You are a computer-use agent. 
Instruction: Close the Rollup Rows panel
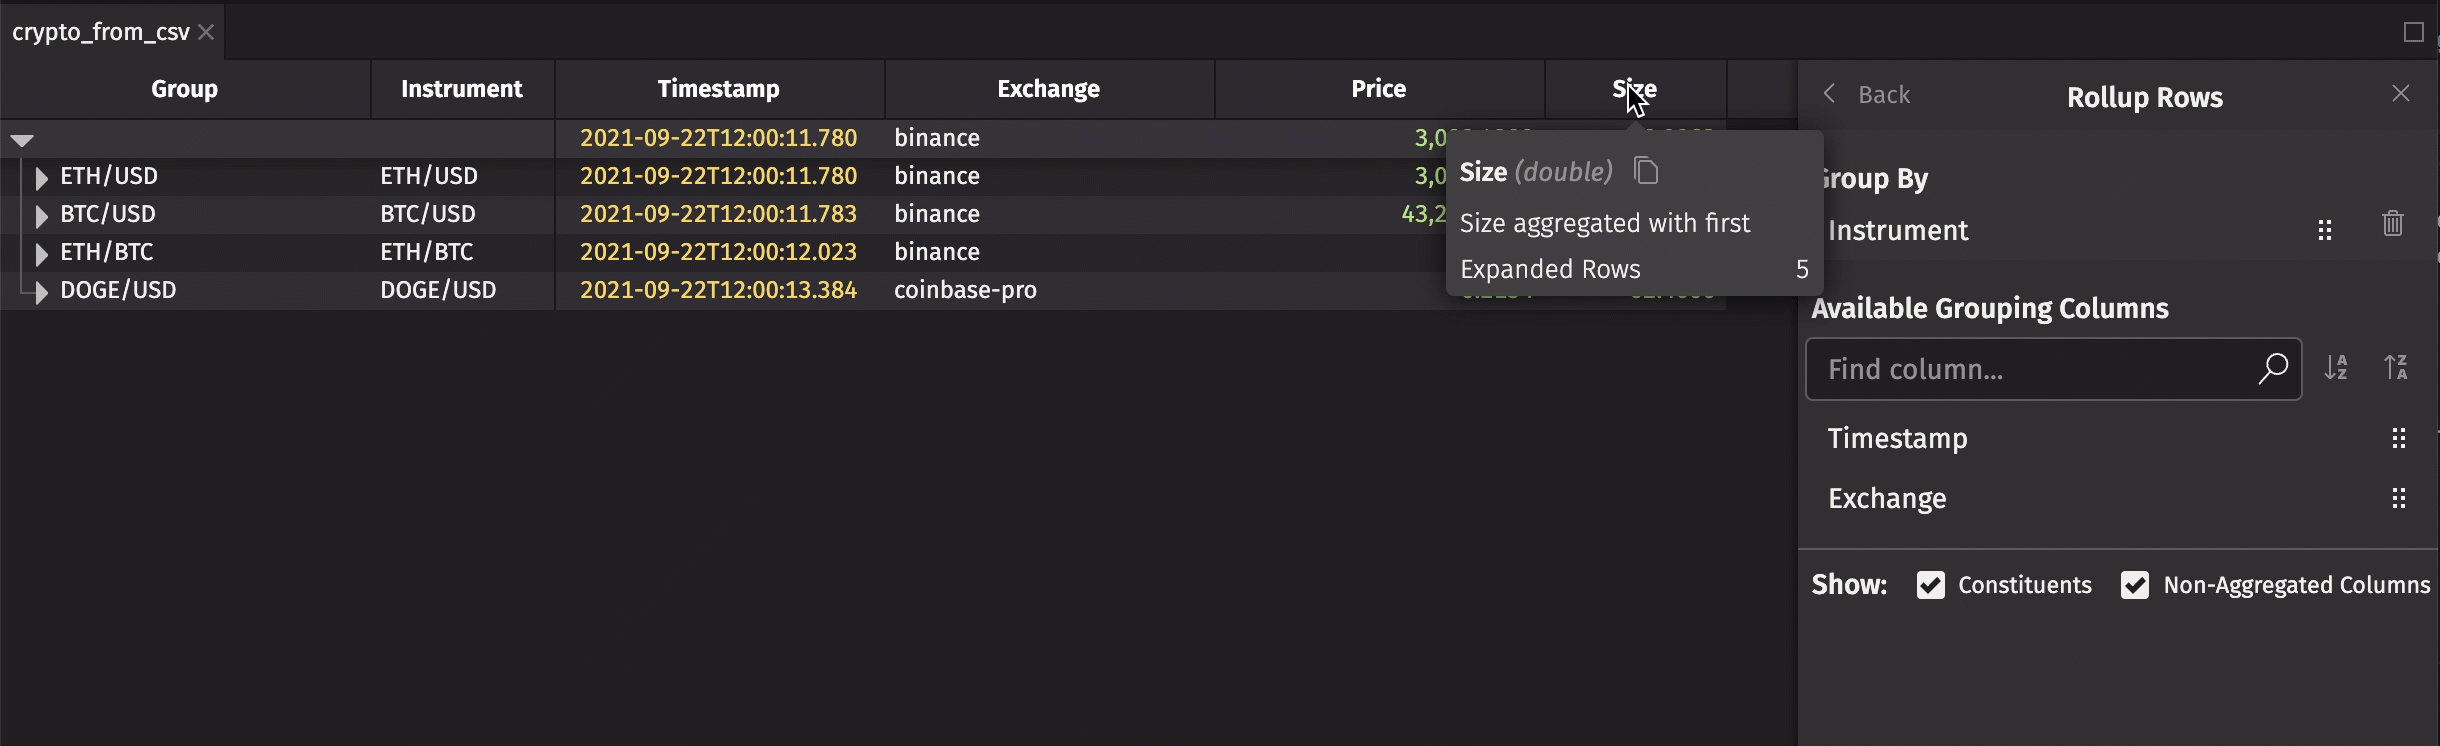[2402, 93]
